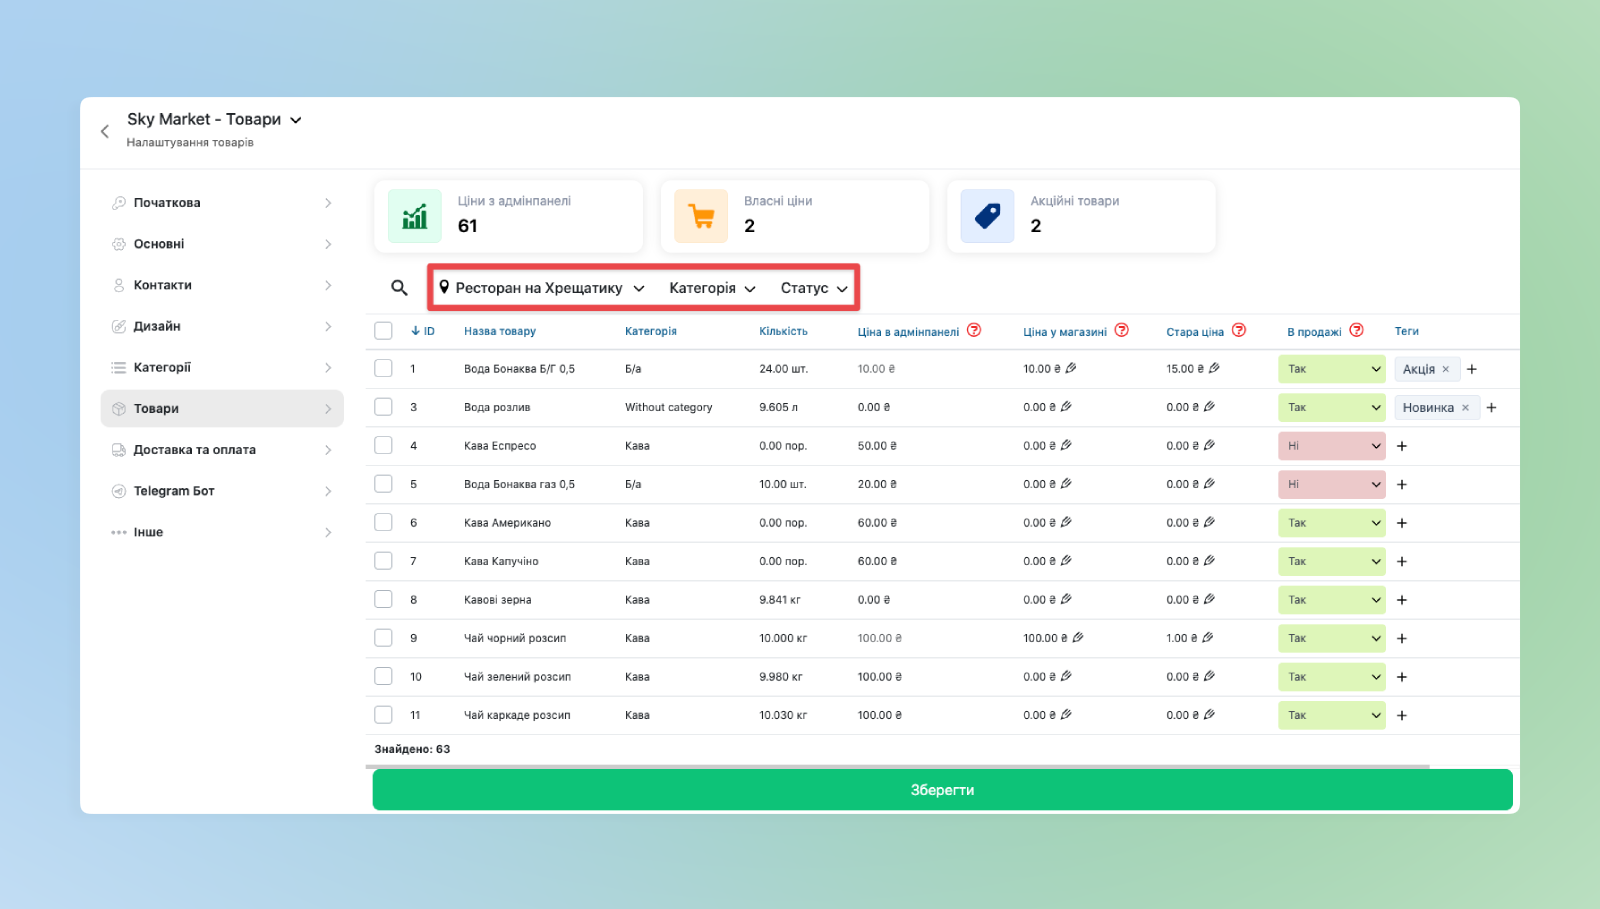This screenshot has width=1600, height=909.
Task: Edit shop price pencil for Вода Бонаква Б/Г 0,5
Action: pos(1071,369)
